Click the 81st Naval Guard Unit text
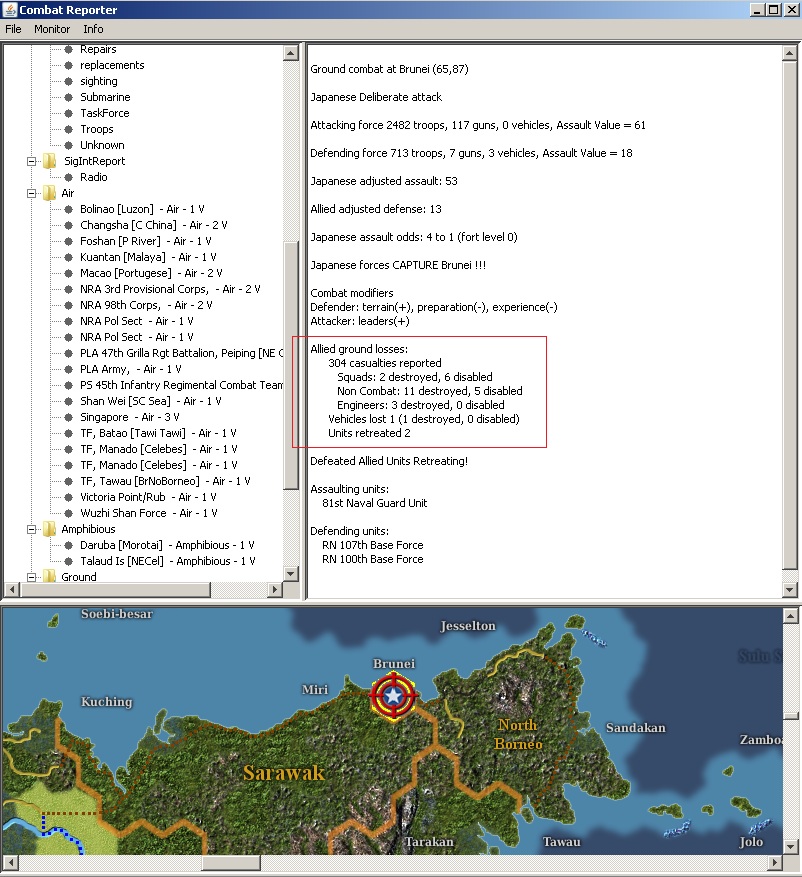 375,503
